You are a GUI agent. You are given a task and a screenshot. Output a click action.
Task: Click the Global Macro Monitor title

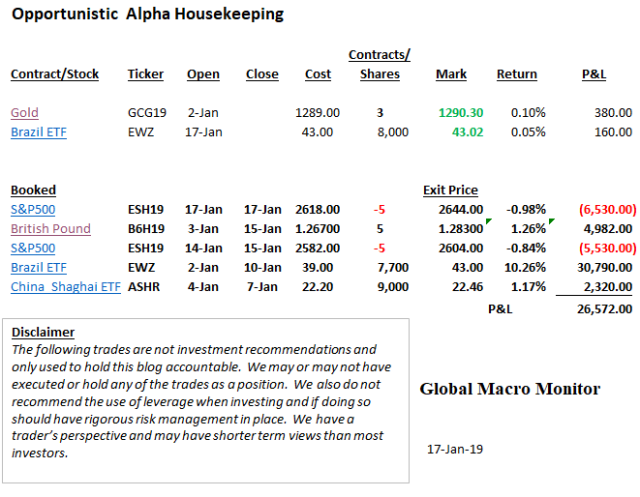tap(510, 389)
